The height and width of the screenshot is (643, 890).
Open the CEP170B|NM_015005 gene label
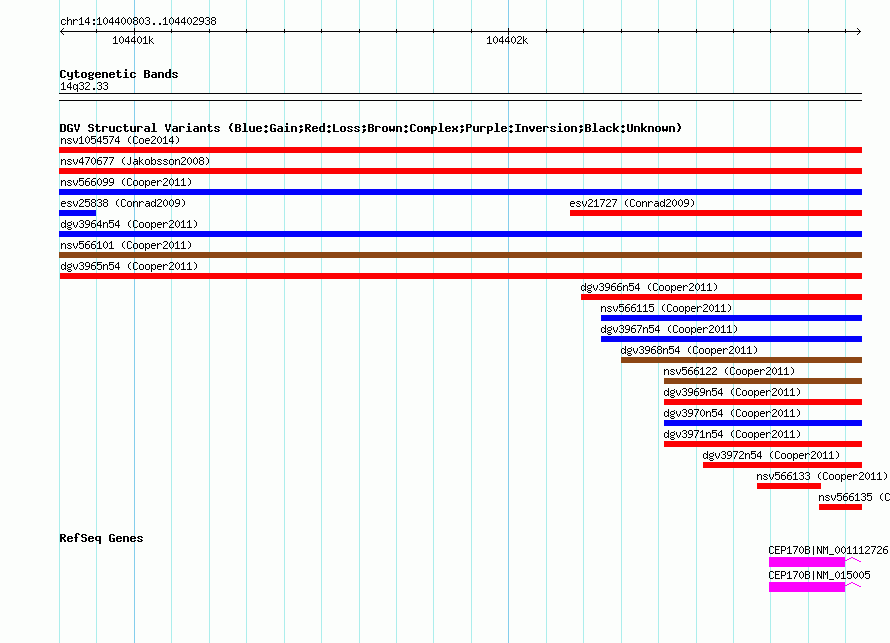click(819, 575)
